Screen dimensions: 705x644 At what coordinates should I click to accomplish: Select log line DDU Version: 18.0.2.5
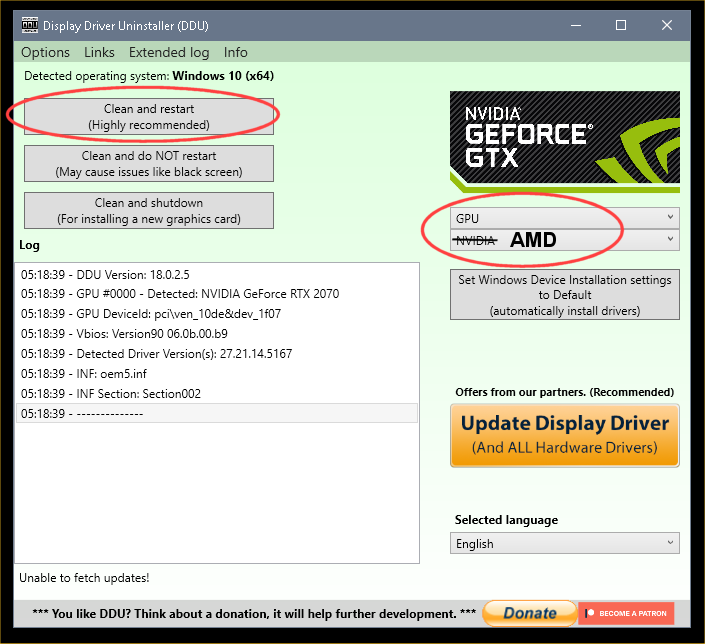(x=217, y=274)
